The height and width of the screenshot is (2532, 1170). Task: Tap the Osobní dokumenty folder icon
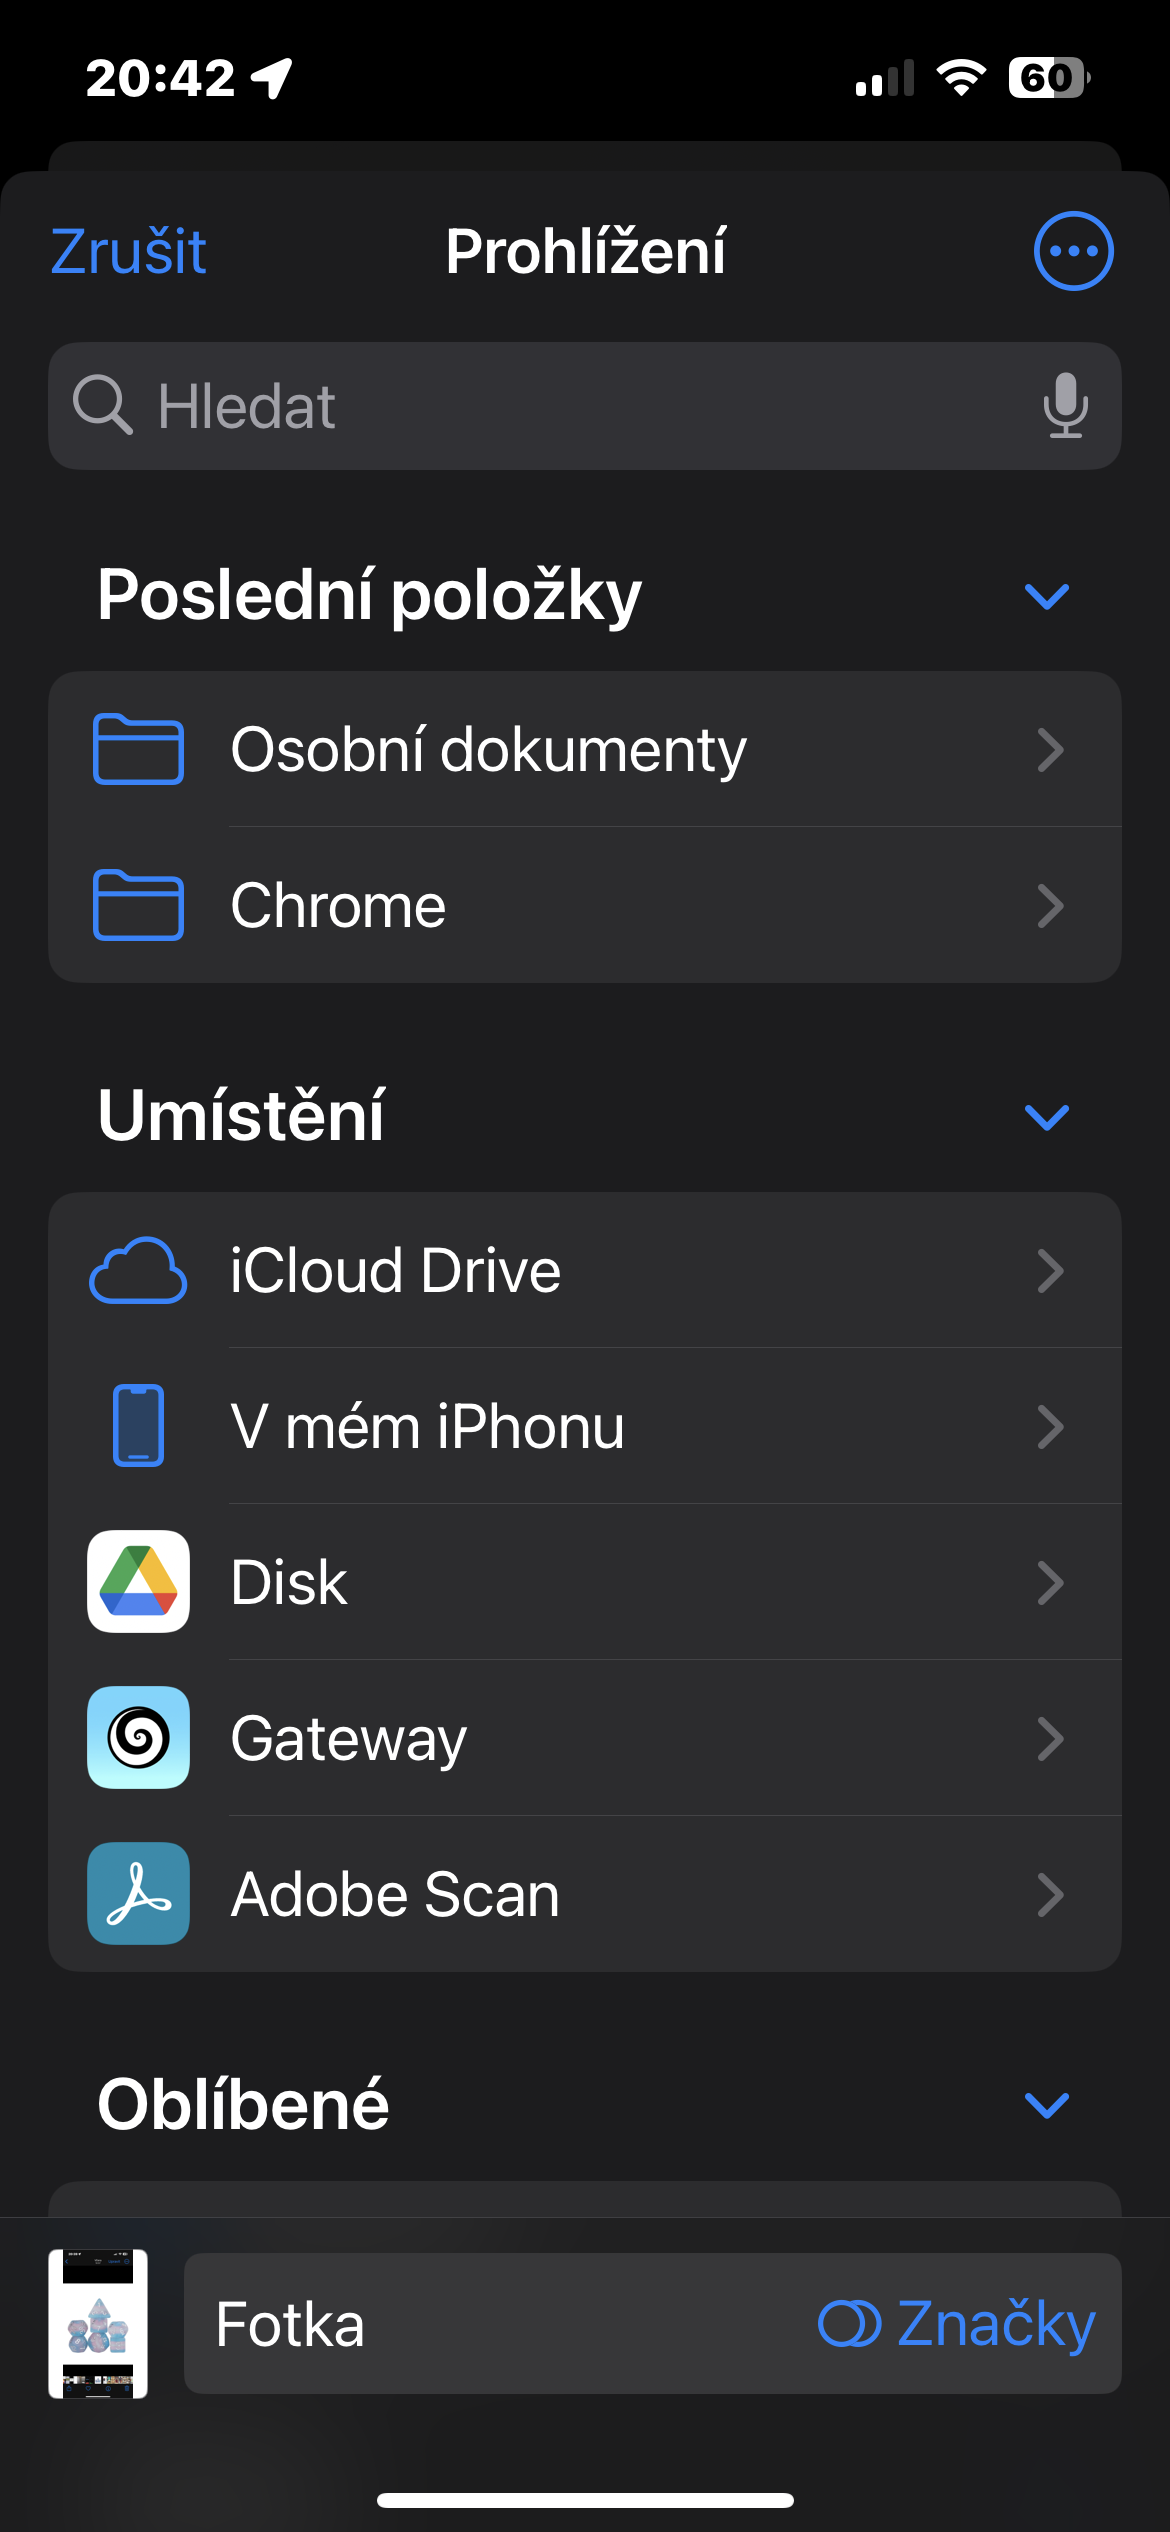click(x=138, y=749)
